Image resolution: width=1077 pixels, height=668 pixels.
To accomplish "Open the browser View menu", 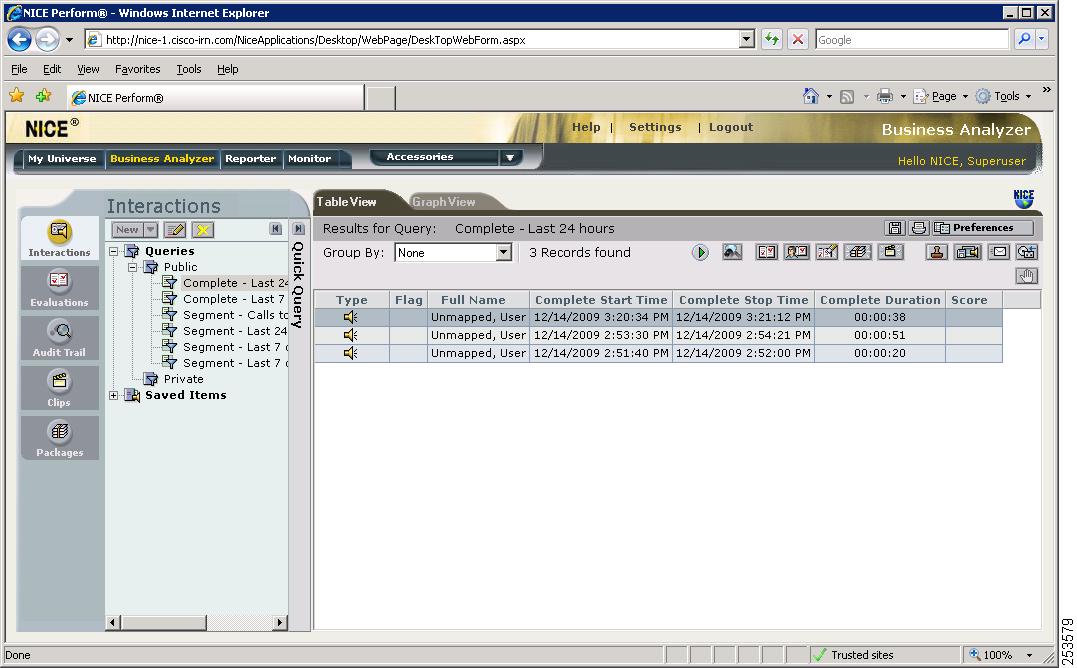I will (x=88, y=69).
